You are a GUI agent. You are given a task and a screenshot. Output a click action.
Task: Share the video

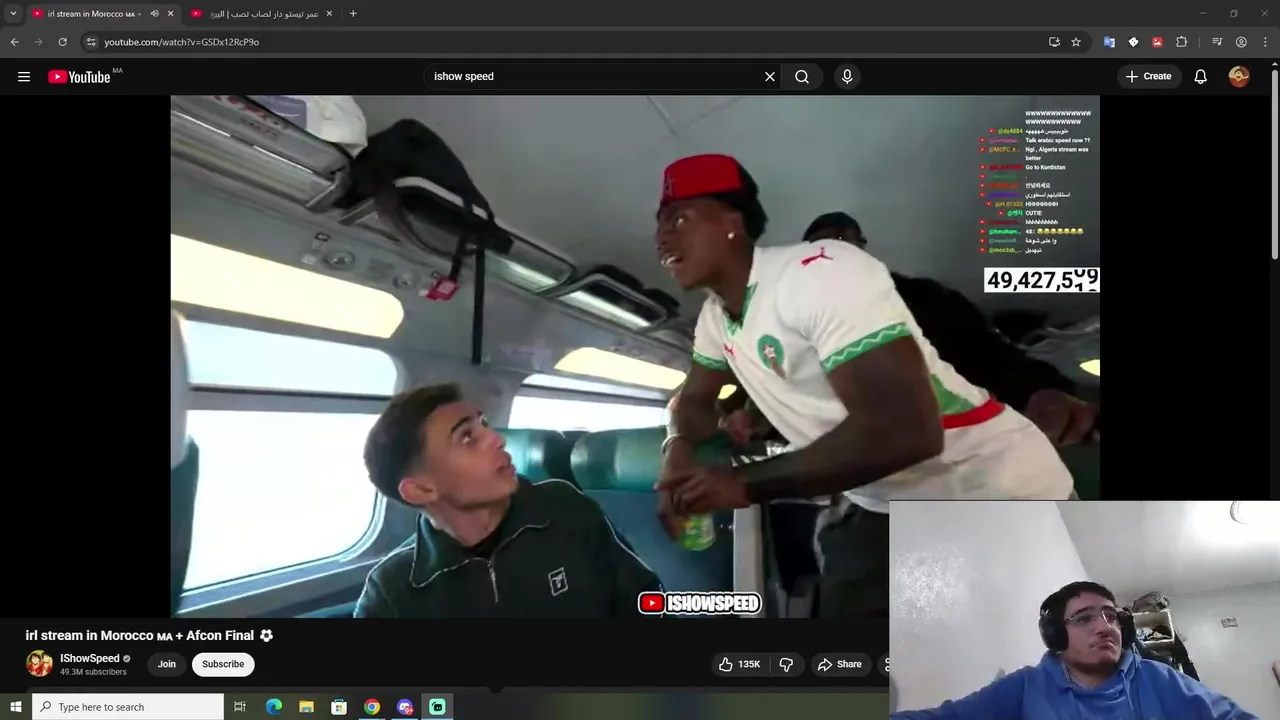(x=839, y=664)
